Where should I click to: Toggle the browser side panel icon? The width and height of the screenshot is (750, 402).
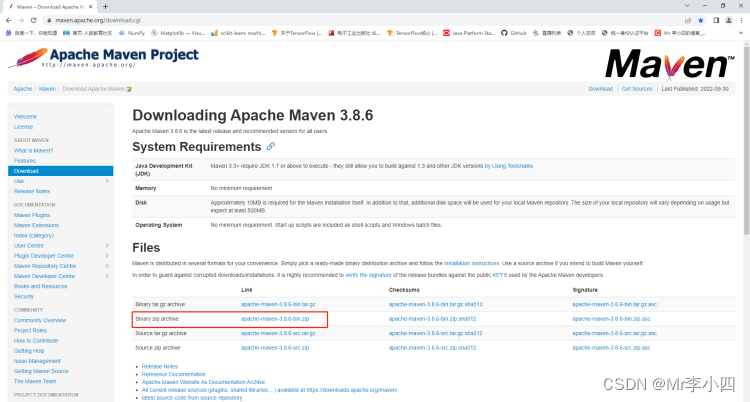[x=716, y=20]
